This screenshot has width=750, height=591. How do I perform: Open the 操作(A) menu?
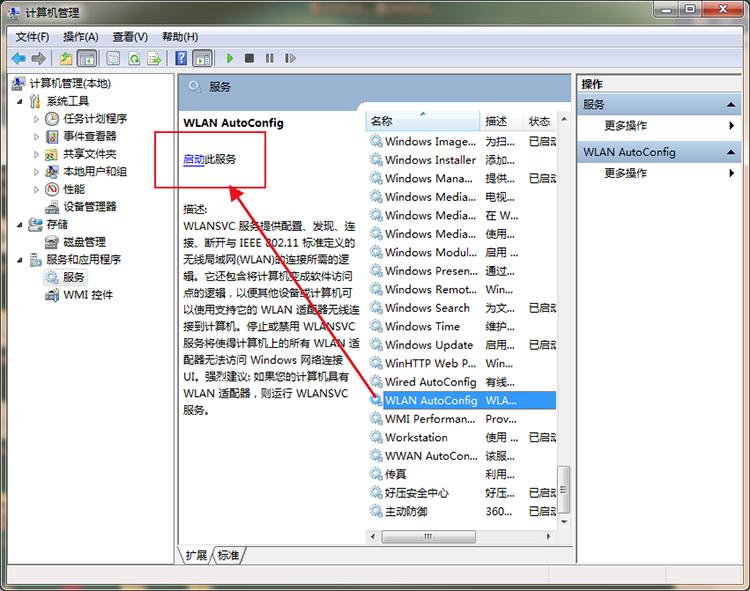81,37
